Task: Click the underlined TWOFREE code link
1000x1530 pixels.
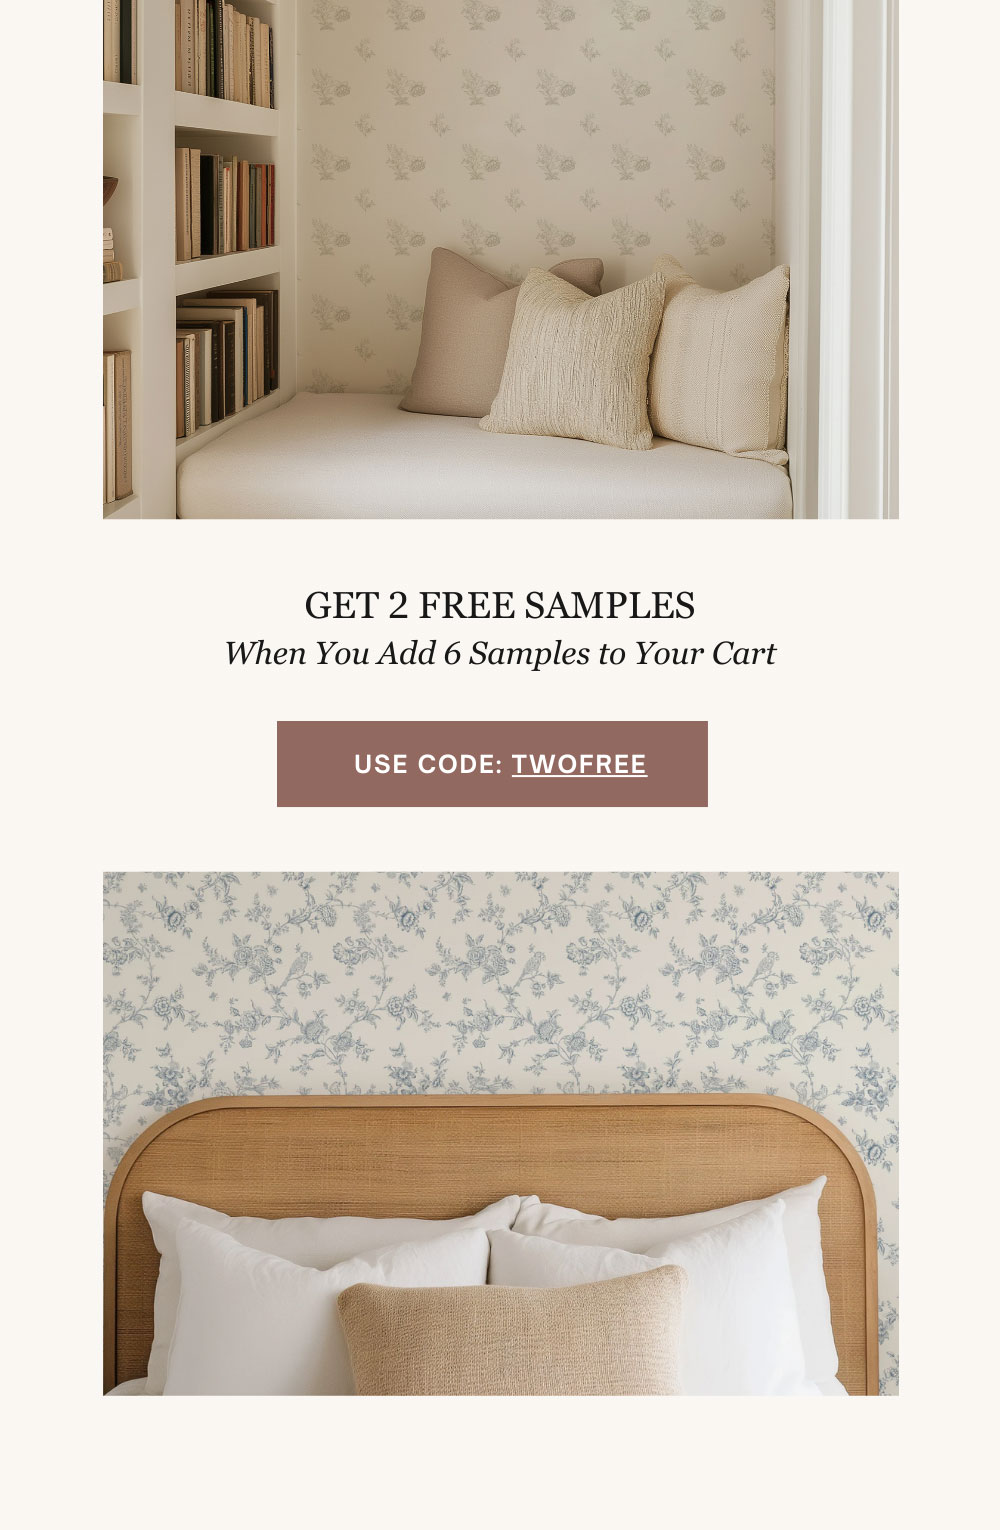Action: 579,764
